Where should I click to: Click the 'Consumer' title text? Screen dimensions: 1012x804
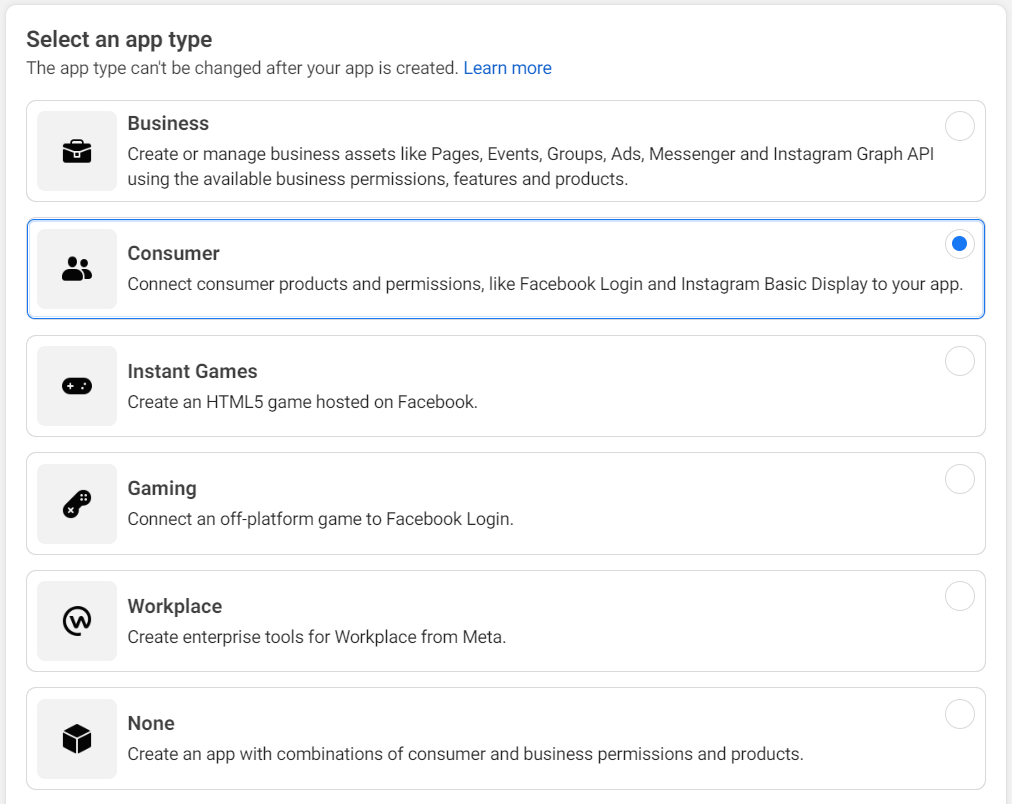(x=173, y=253)
